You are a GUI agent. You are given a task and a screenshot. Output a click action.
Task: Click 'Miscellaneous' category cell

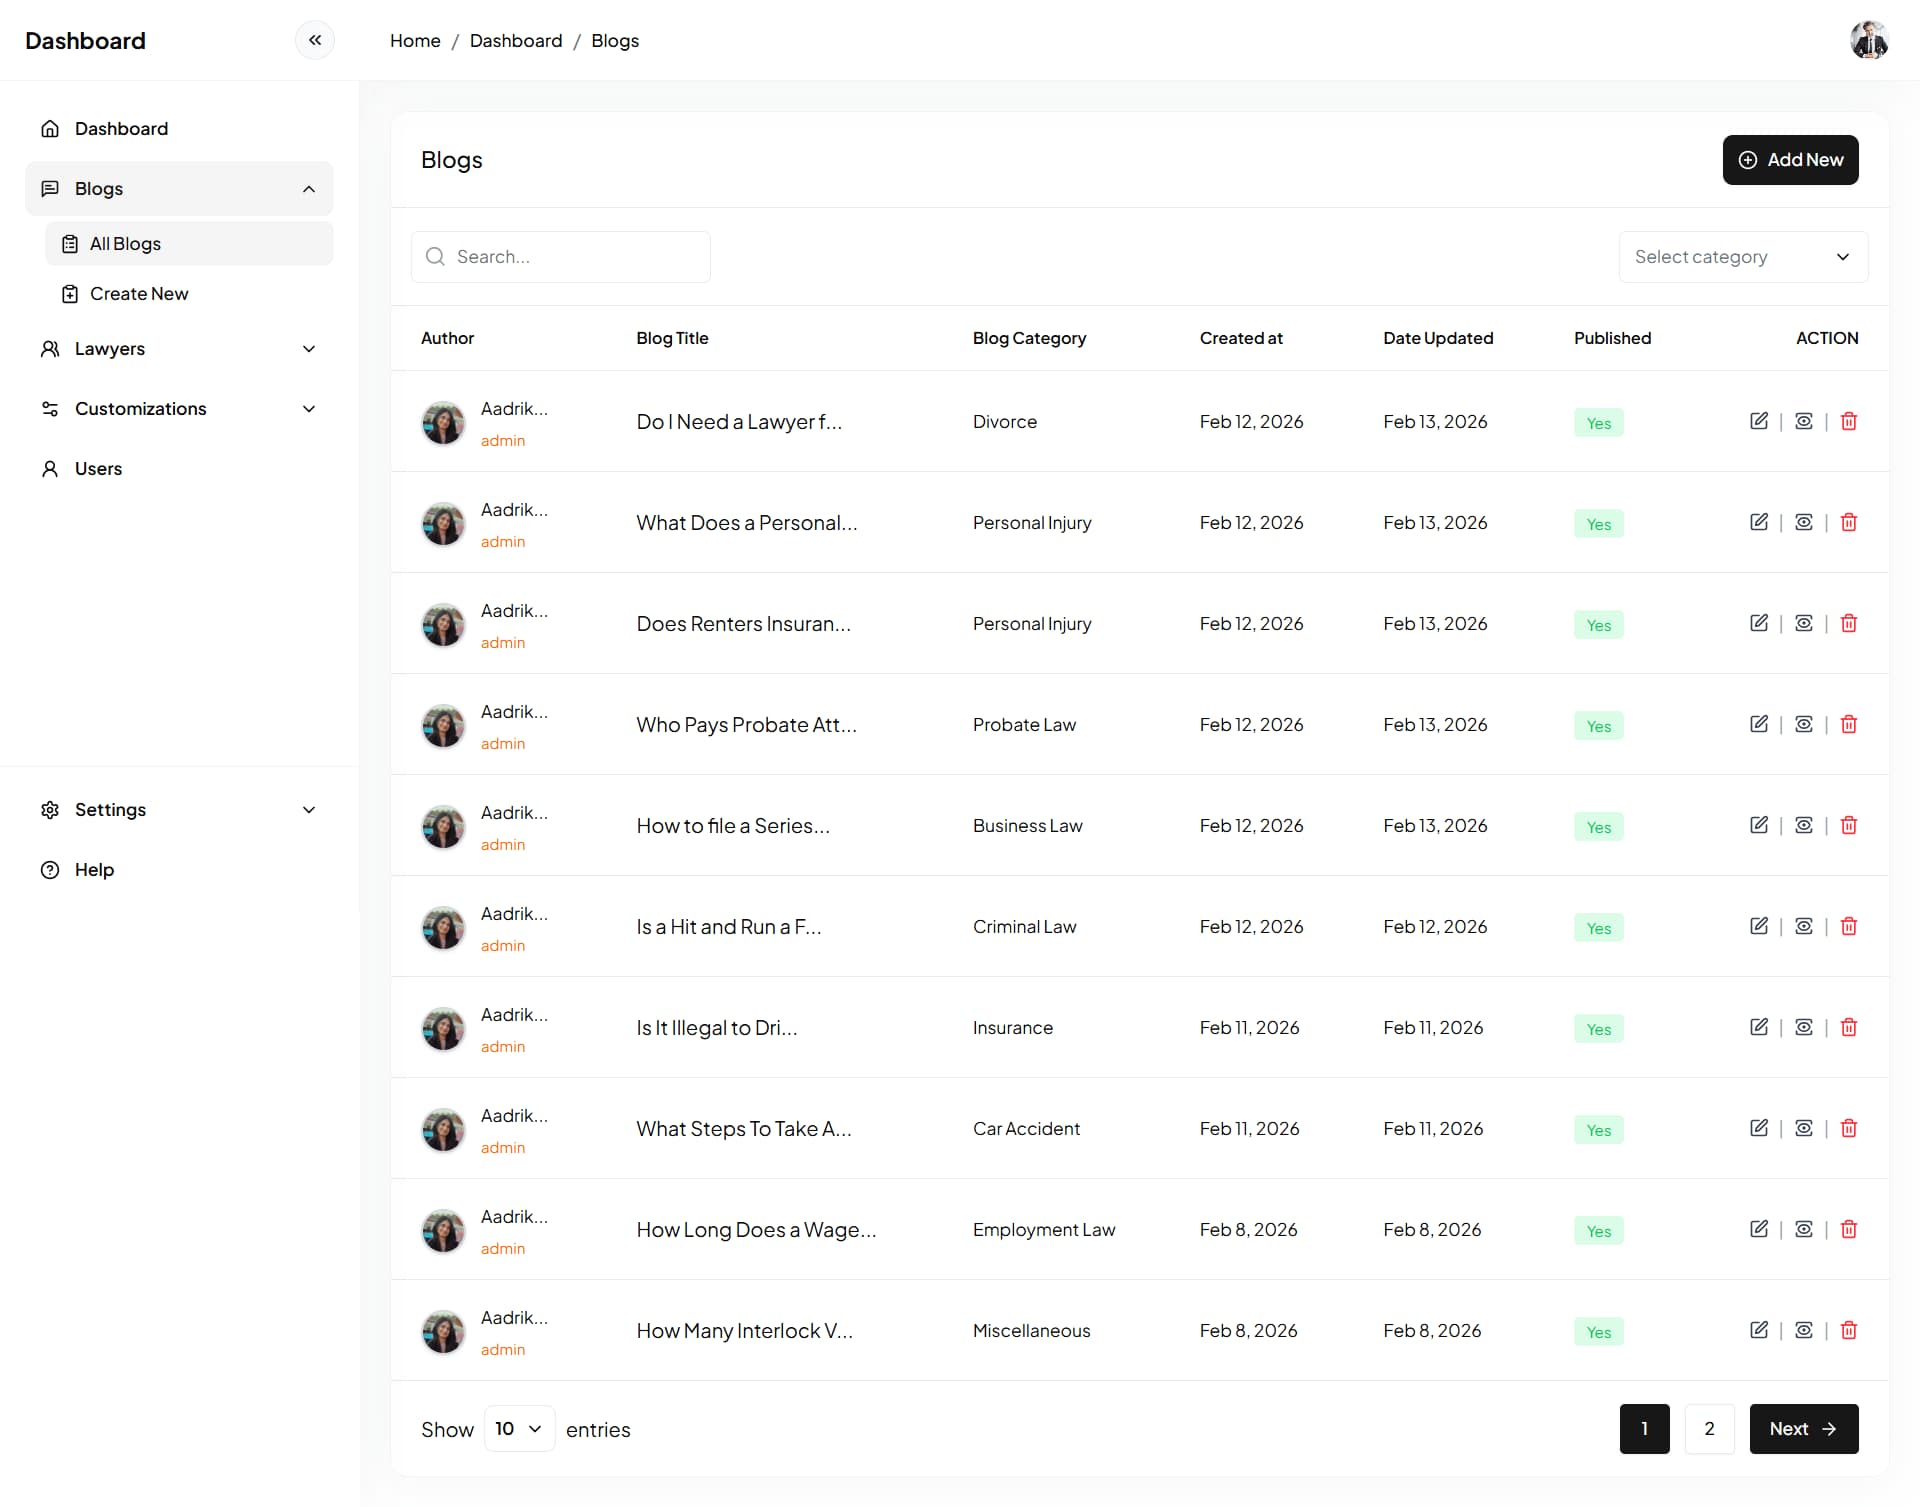(1031, 1331)
